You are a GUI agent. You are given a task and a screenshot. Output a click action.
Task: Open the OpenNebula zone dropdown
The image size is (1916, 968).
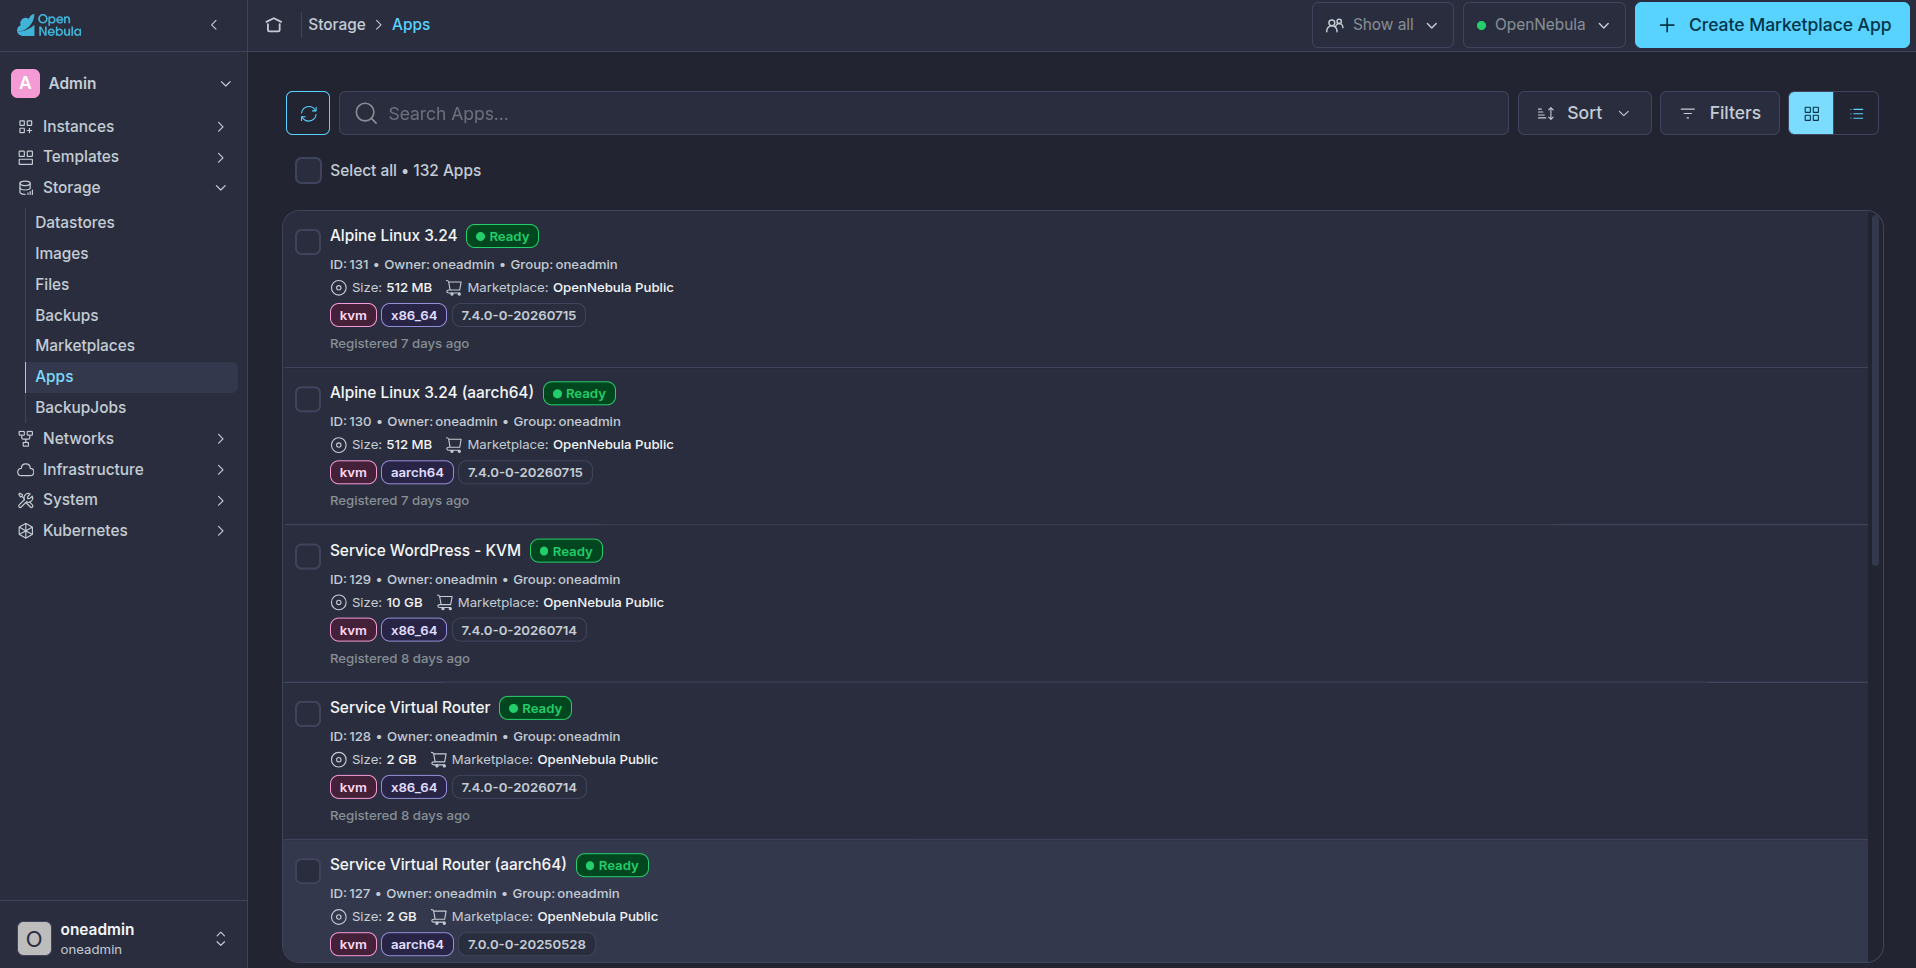(x=1544, y=25)
